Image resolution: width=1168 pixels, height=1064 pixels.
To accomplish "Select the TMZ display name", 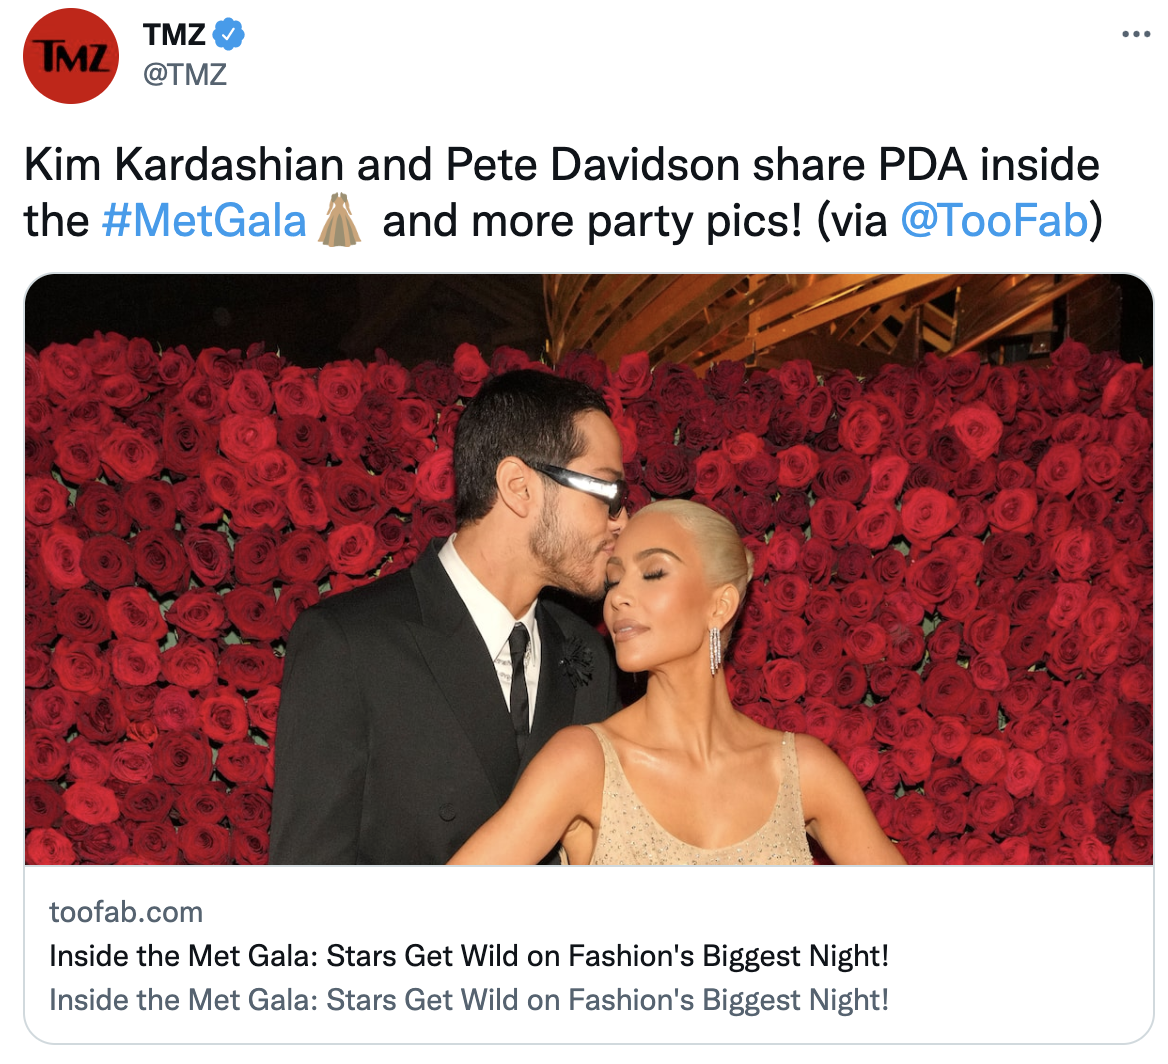I will [174, 34].
